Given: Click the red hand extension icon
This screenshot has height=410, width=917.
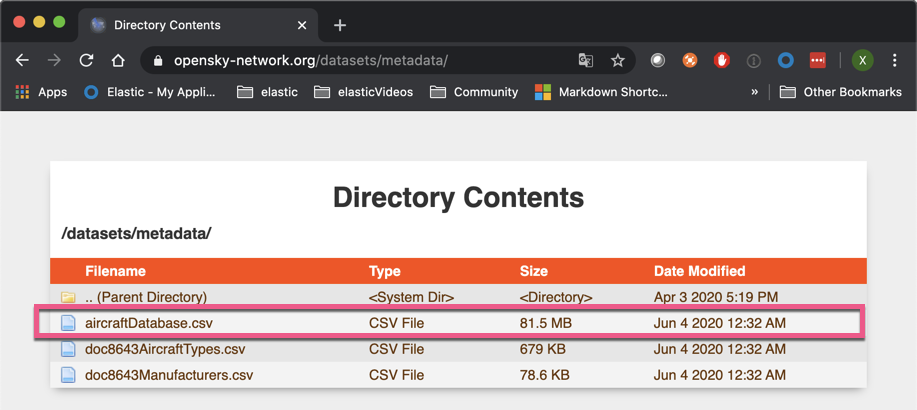Looking at the screenshot, I should (x=722, y=60).
